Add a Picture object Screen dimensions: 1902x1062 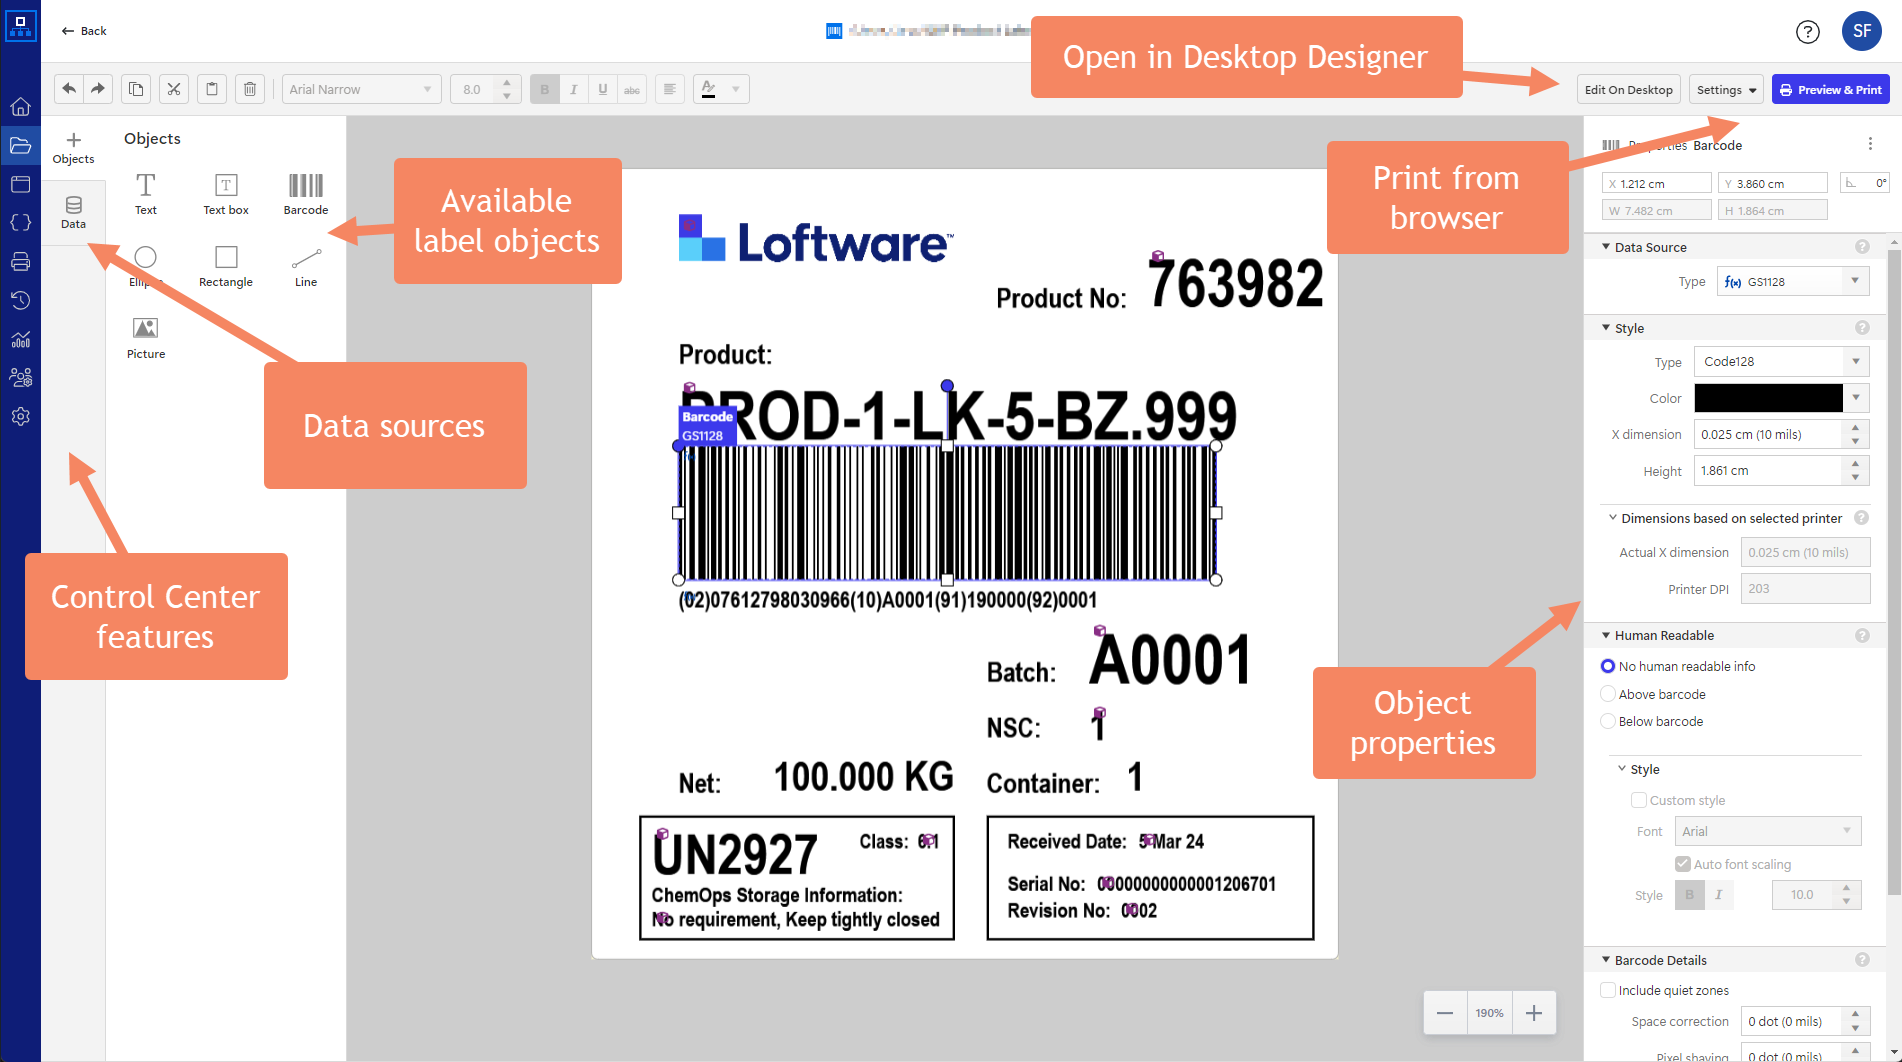coord(146,337)
